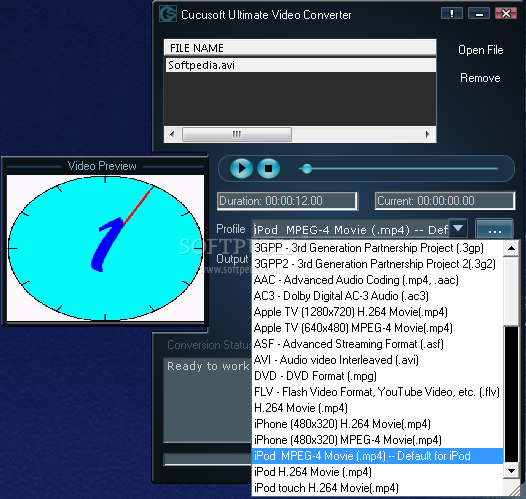This screenshot has width=526, height=499.
Task: Choose iPod touch H.264 Movie(.mp4)
Action: [x=377, y=488]
